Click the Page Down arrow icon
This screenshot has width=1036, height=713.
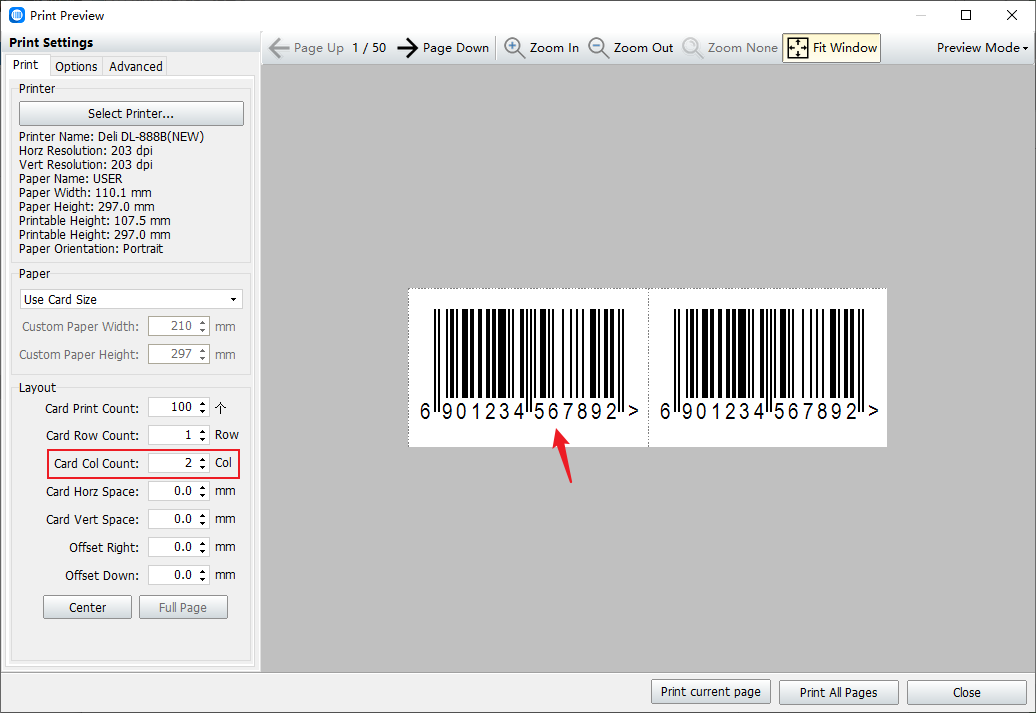click(x=408, y=48)
